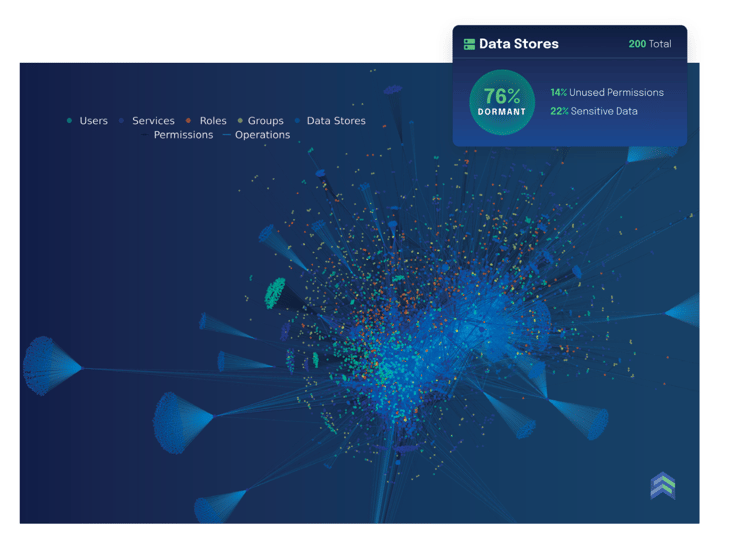This screenshot has width=734, height=541.
Task: Toggle the Users legend label
Action: click(94, 121)
